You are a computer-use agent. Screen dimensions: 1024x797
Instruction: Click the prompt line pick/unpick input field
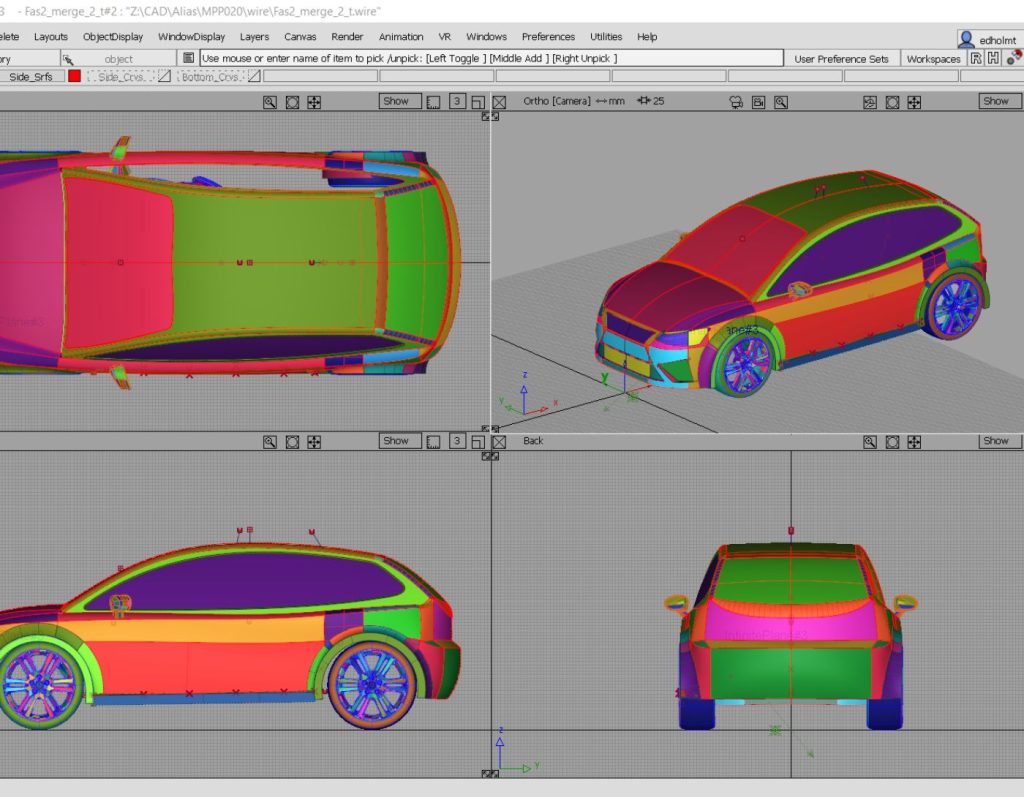[x=491, y=58]
